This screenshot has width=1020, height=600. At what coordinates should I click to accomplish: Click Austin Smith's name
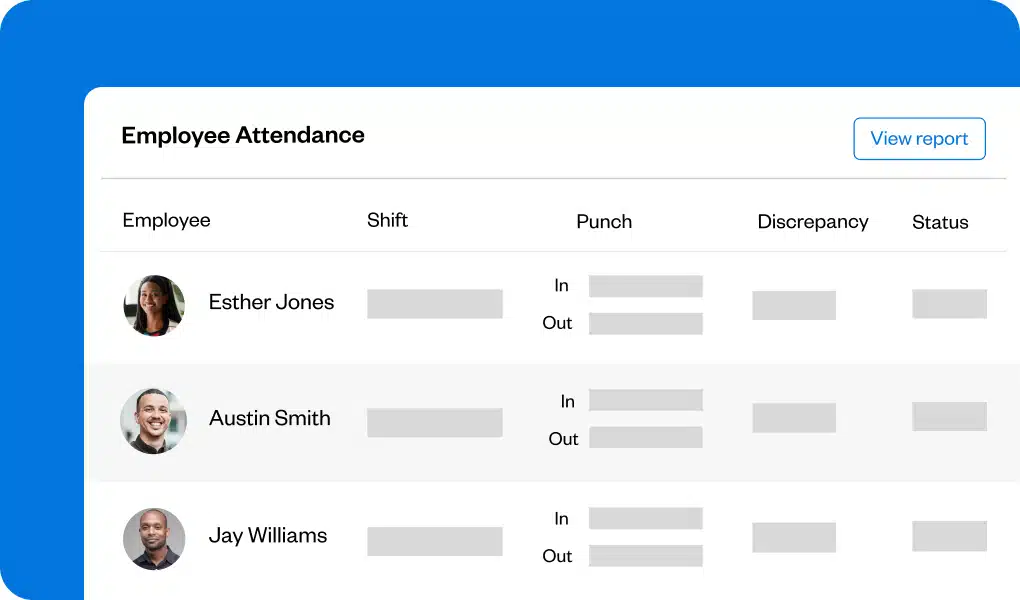point(269,418)
